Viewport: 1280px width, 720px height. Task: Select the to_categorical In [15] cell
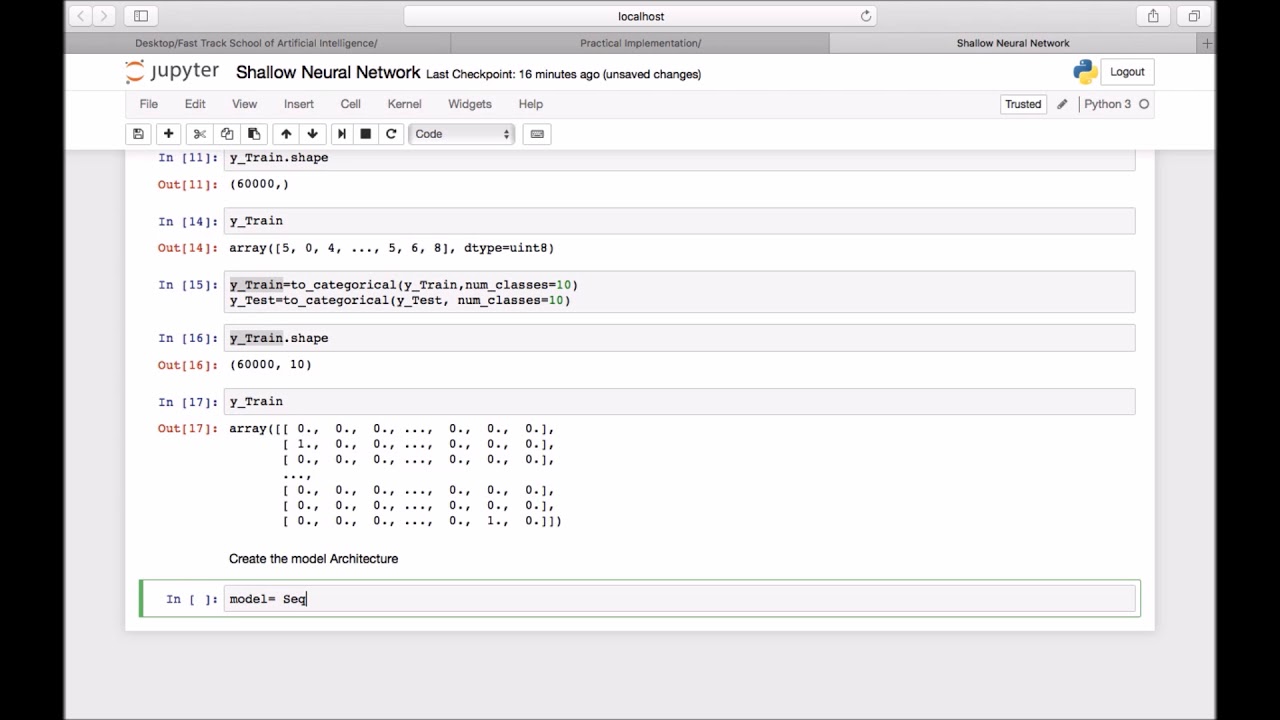[x=680, y=292]
